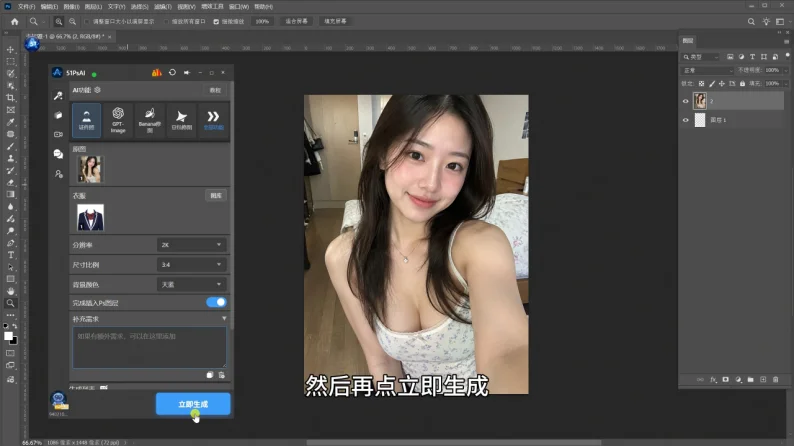Select the Brush tool
The width and height of the screenshot is (794, 447).
click(x=10, y=146)
